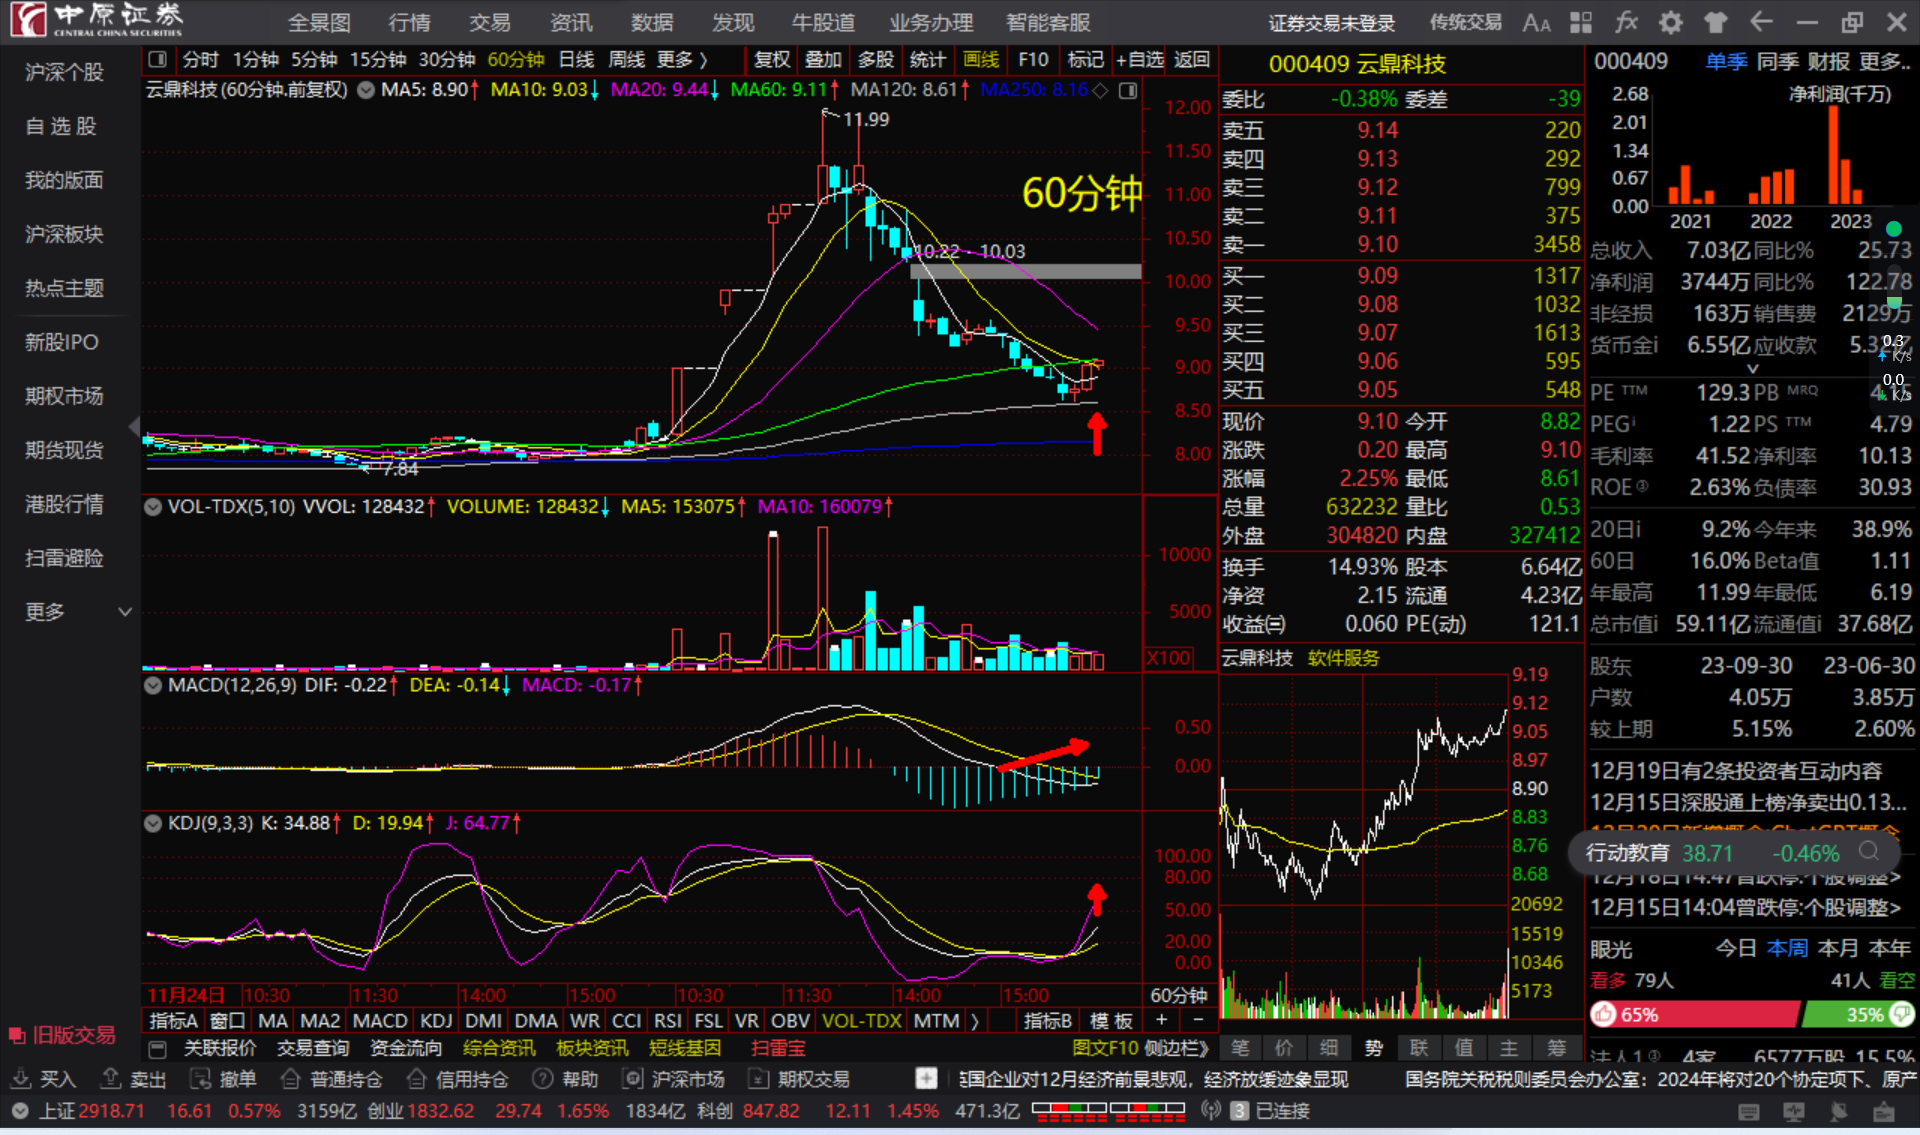Click 返回 to go back
The height and width of the screenshot is (1135, 1920).
pos(1191,60)
